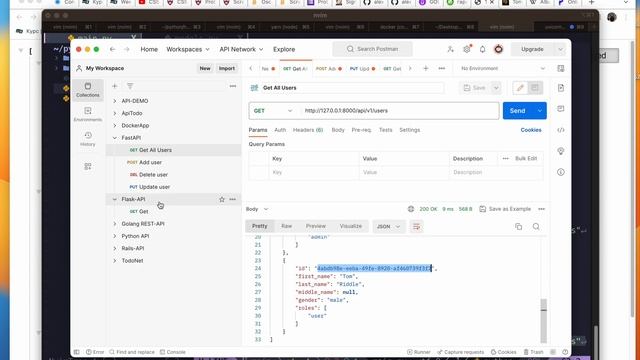Open the Environments sidebar panel

coord(88,114)
